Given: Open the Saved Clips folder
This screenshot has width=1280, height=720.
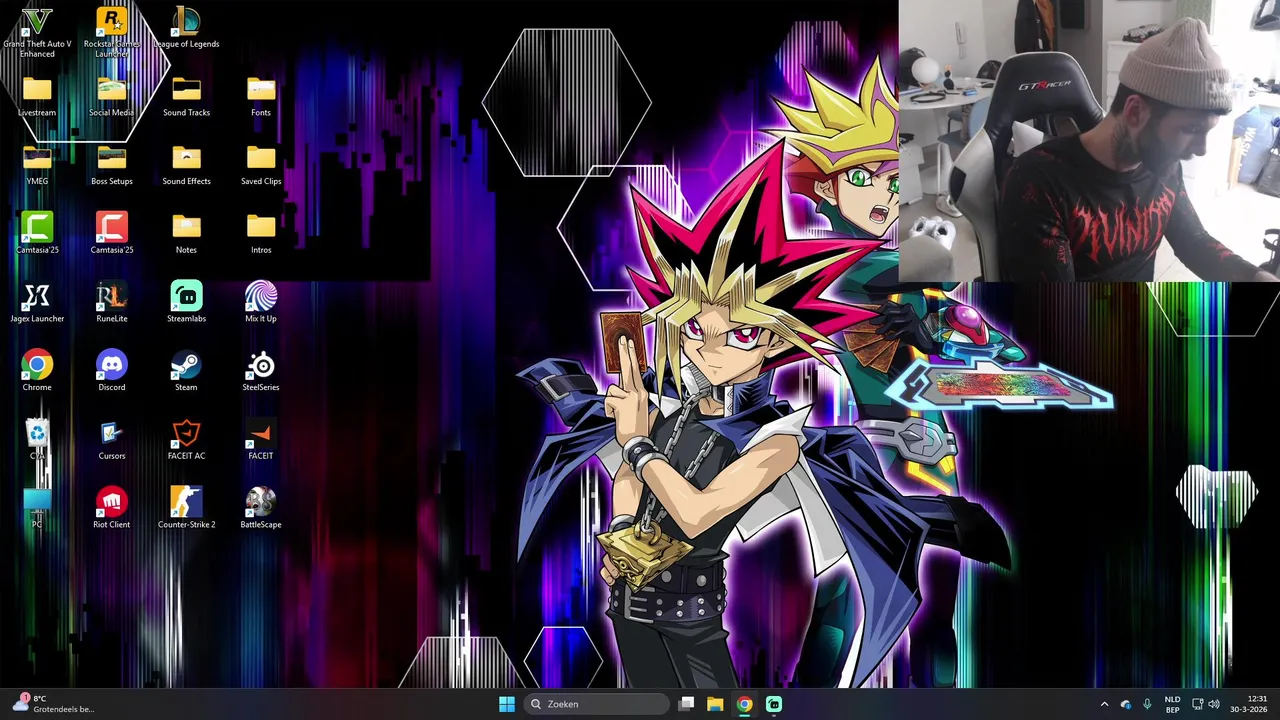Looking at the screenshot, I should pos(261,165).
